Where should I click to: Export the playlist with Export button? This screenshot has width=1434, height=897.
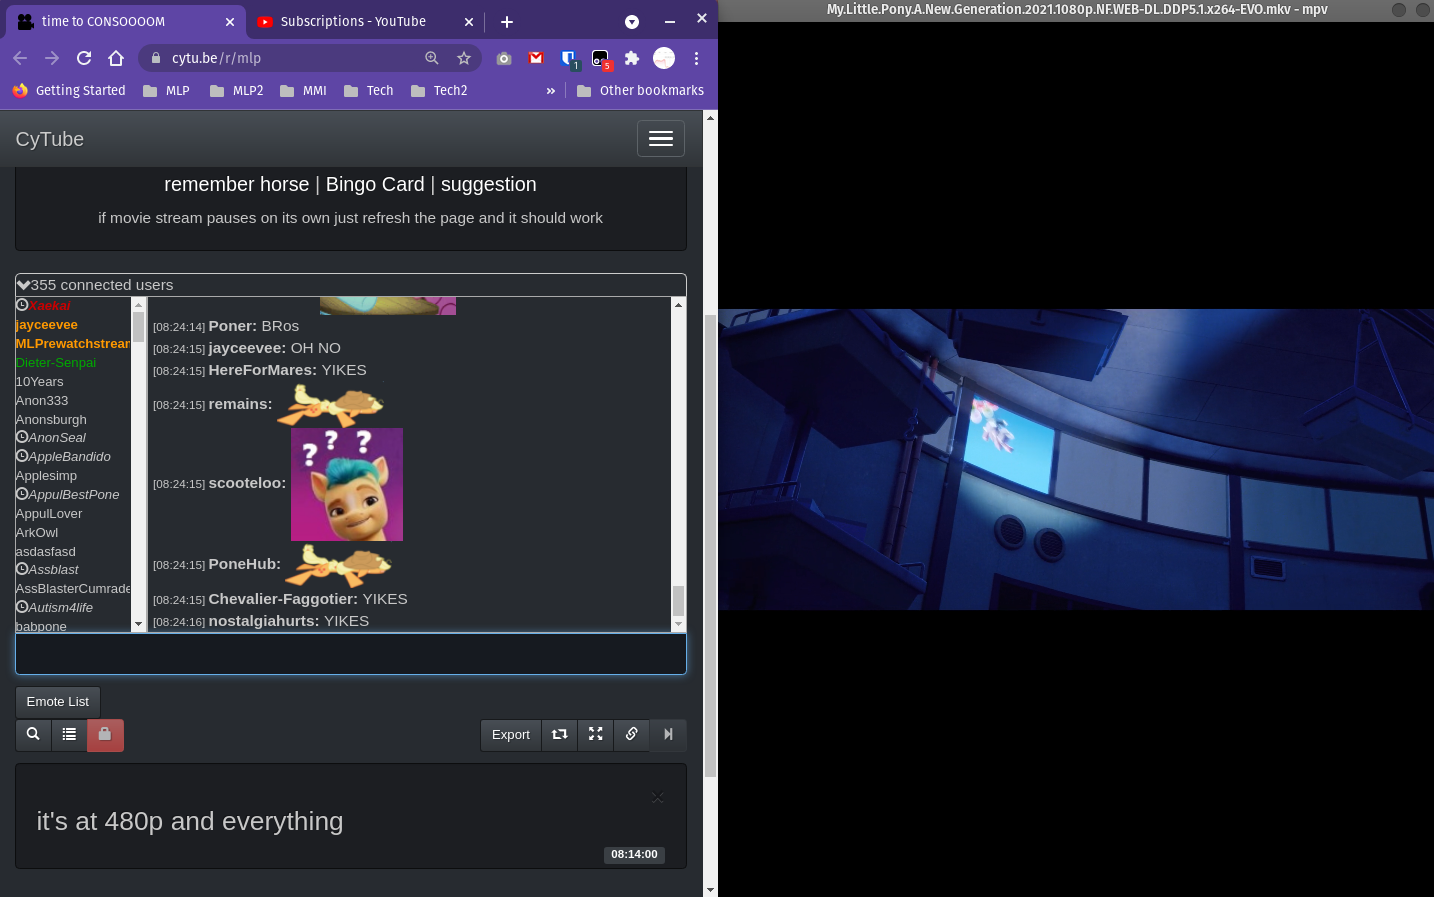(511, 735)
